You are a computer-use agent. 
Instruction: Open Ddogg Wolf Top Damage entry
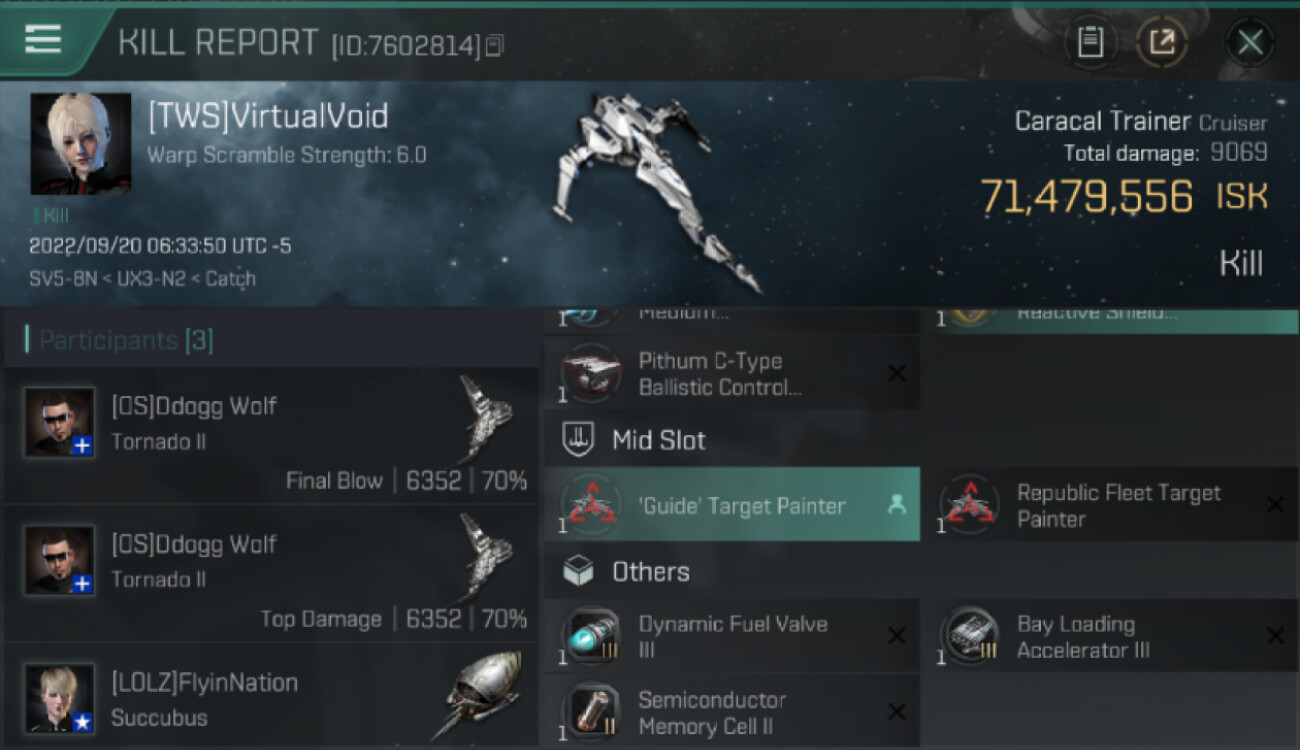coord(271,573)
